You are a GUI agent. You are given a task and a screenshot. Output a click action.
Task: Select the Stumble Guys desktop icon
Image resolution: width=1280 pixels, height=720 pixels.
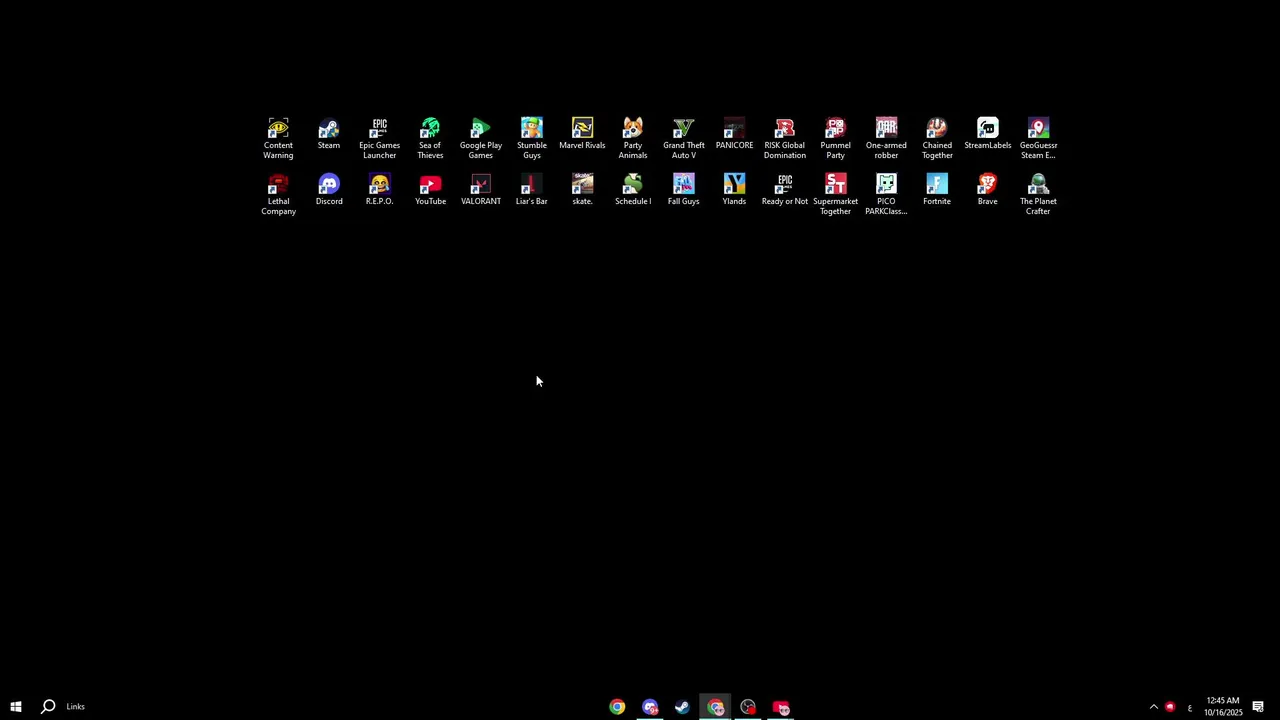coord(532,138)
